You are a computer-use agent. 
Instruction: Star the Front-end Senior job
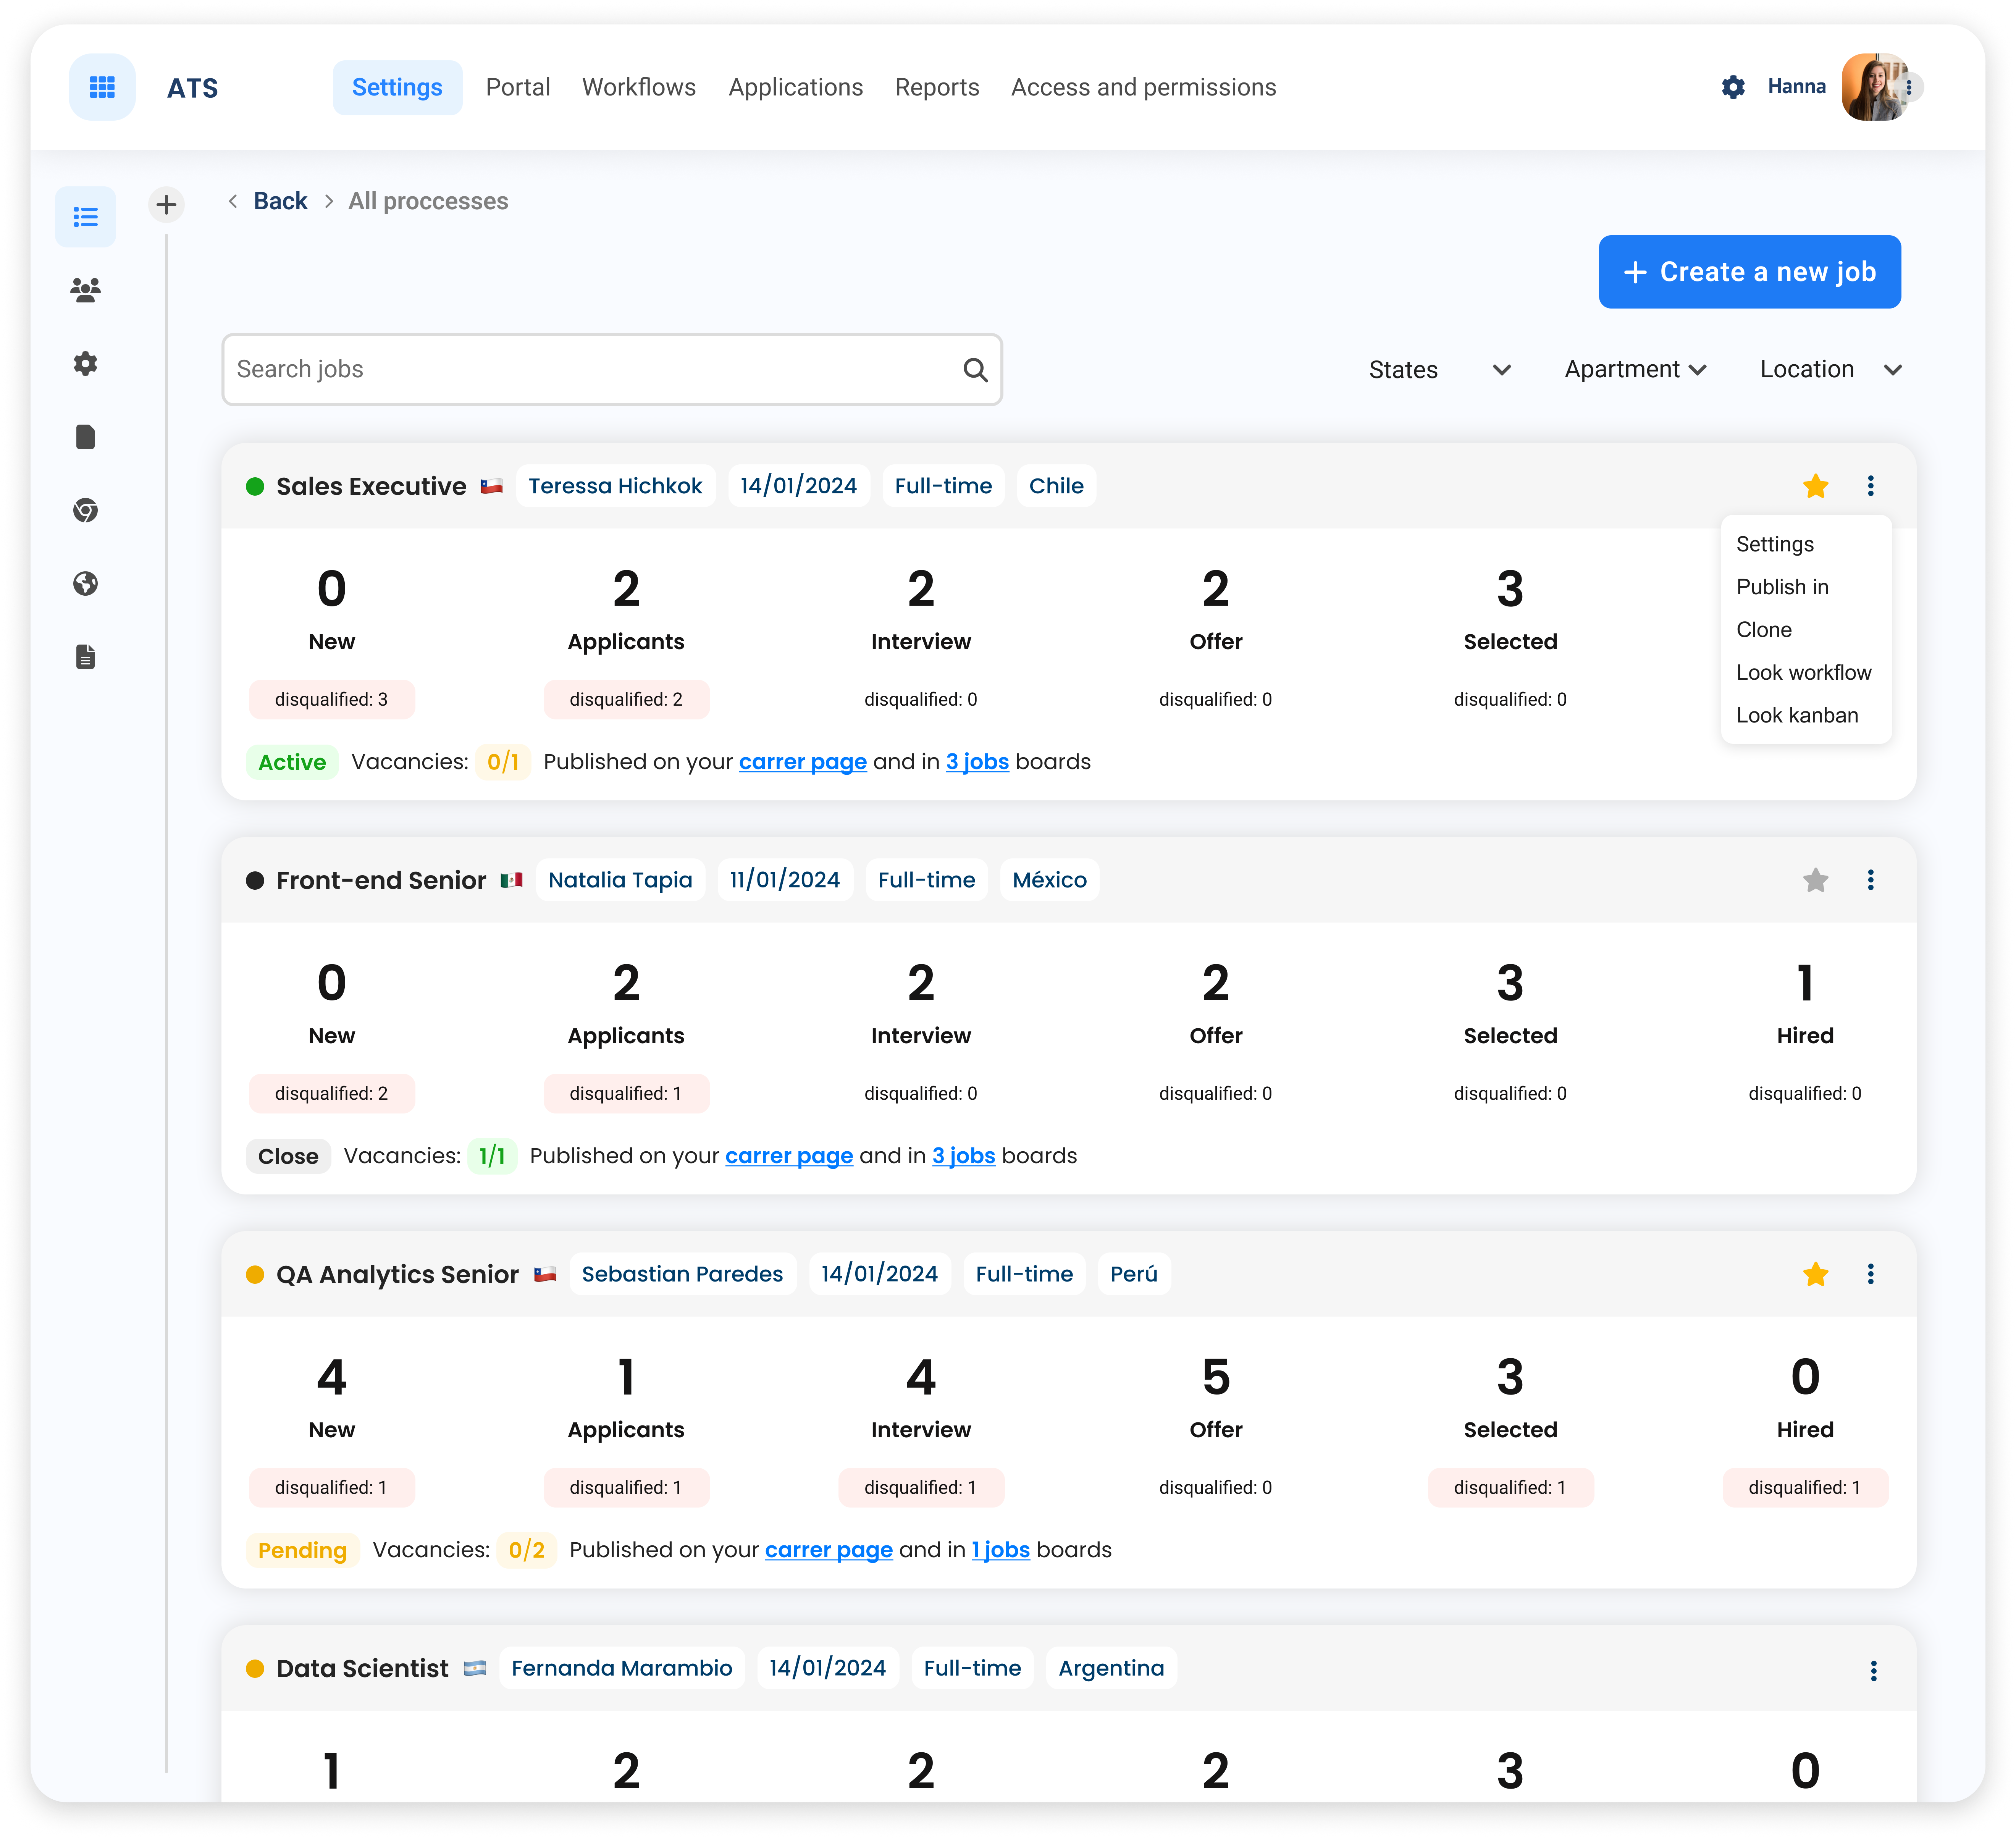[1816, 880]
